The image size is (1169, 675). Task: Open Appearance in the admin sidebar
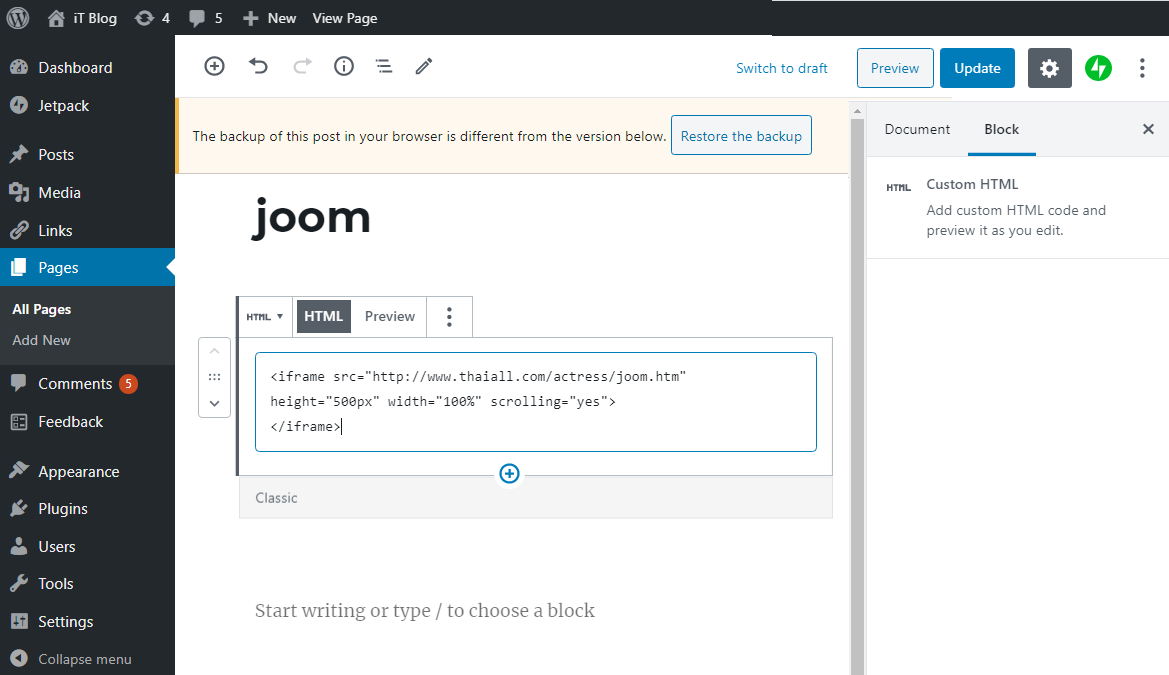(x=78, y=471)
